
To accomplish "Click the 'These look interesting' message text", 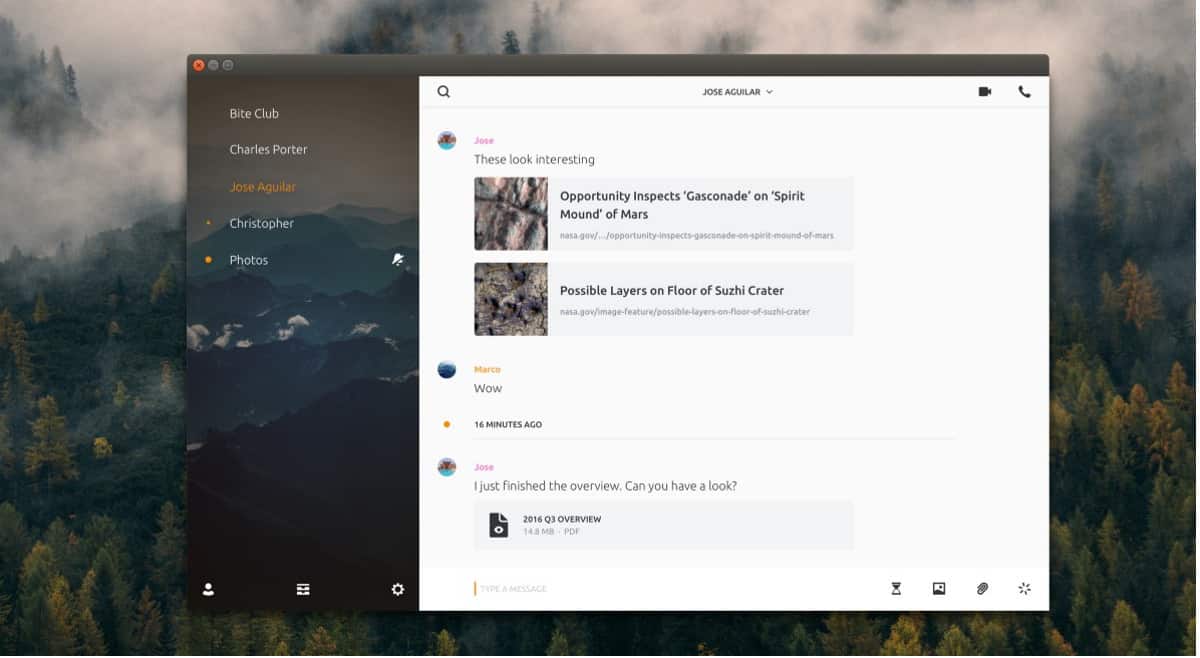I will click(534, 160).
